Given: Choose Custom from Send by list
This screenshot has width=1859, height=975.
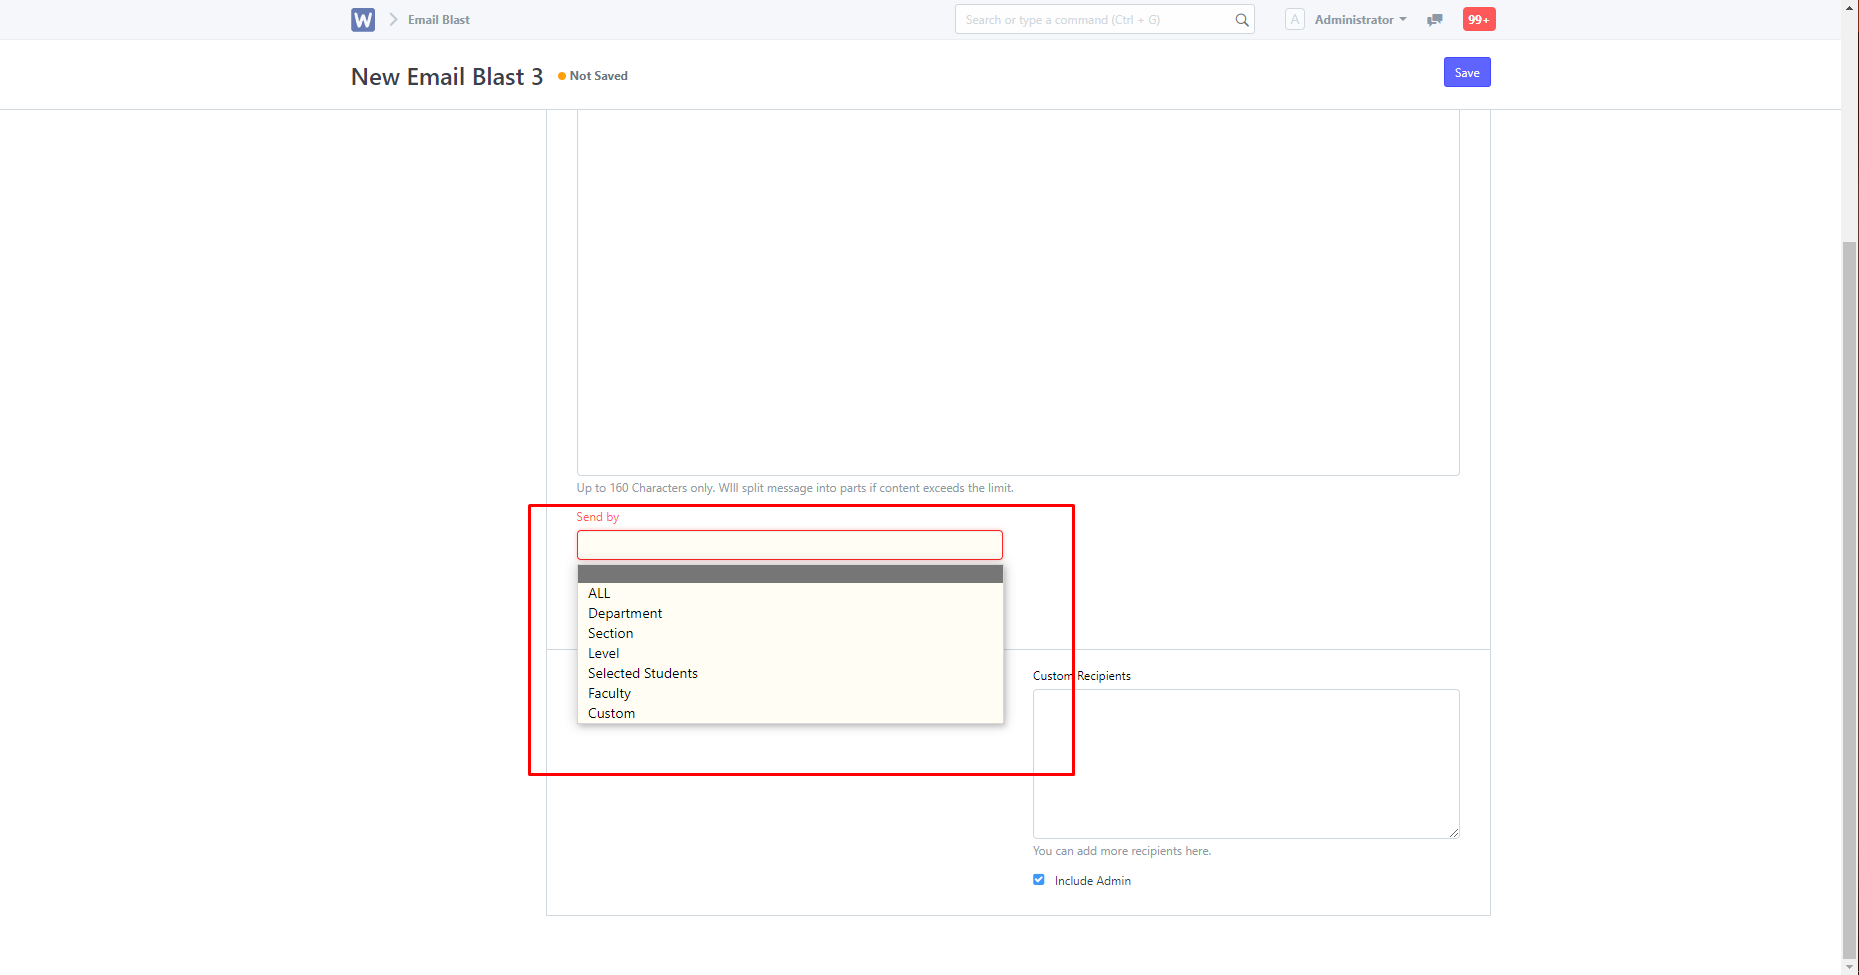Looking at the screenshot, I should 790,713.
